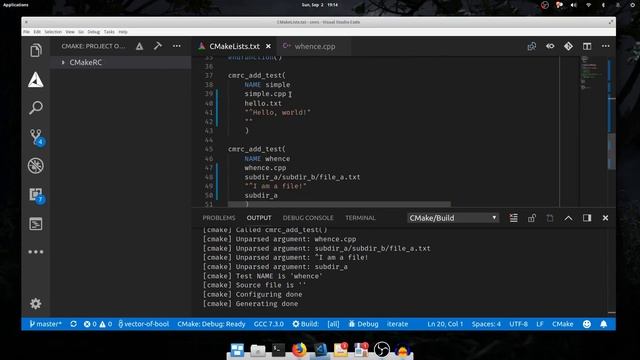This screenshot has height=360, width=640.
Task: Open the CMake/Build output channel dropdown
Action: (453, 218)
